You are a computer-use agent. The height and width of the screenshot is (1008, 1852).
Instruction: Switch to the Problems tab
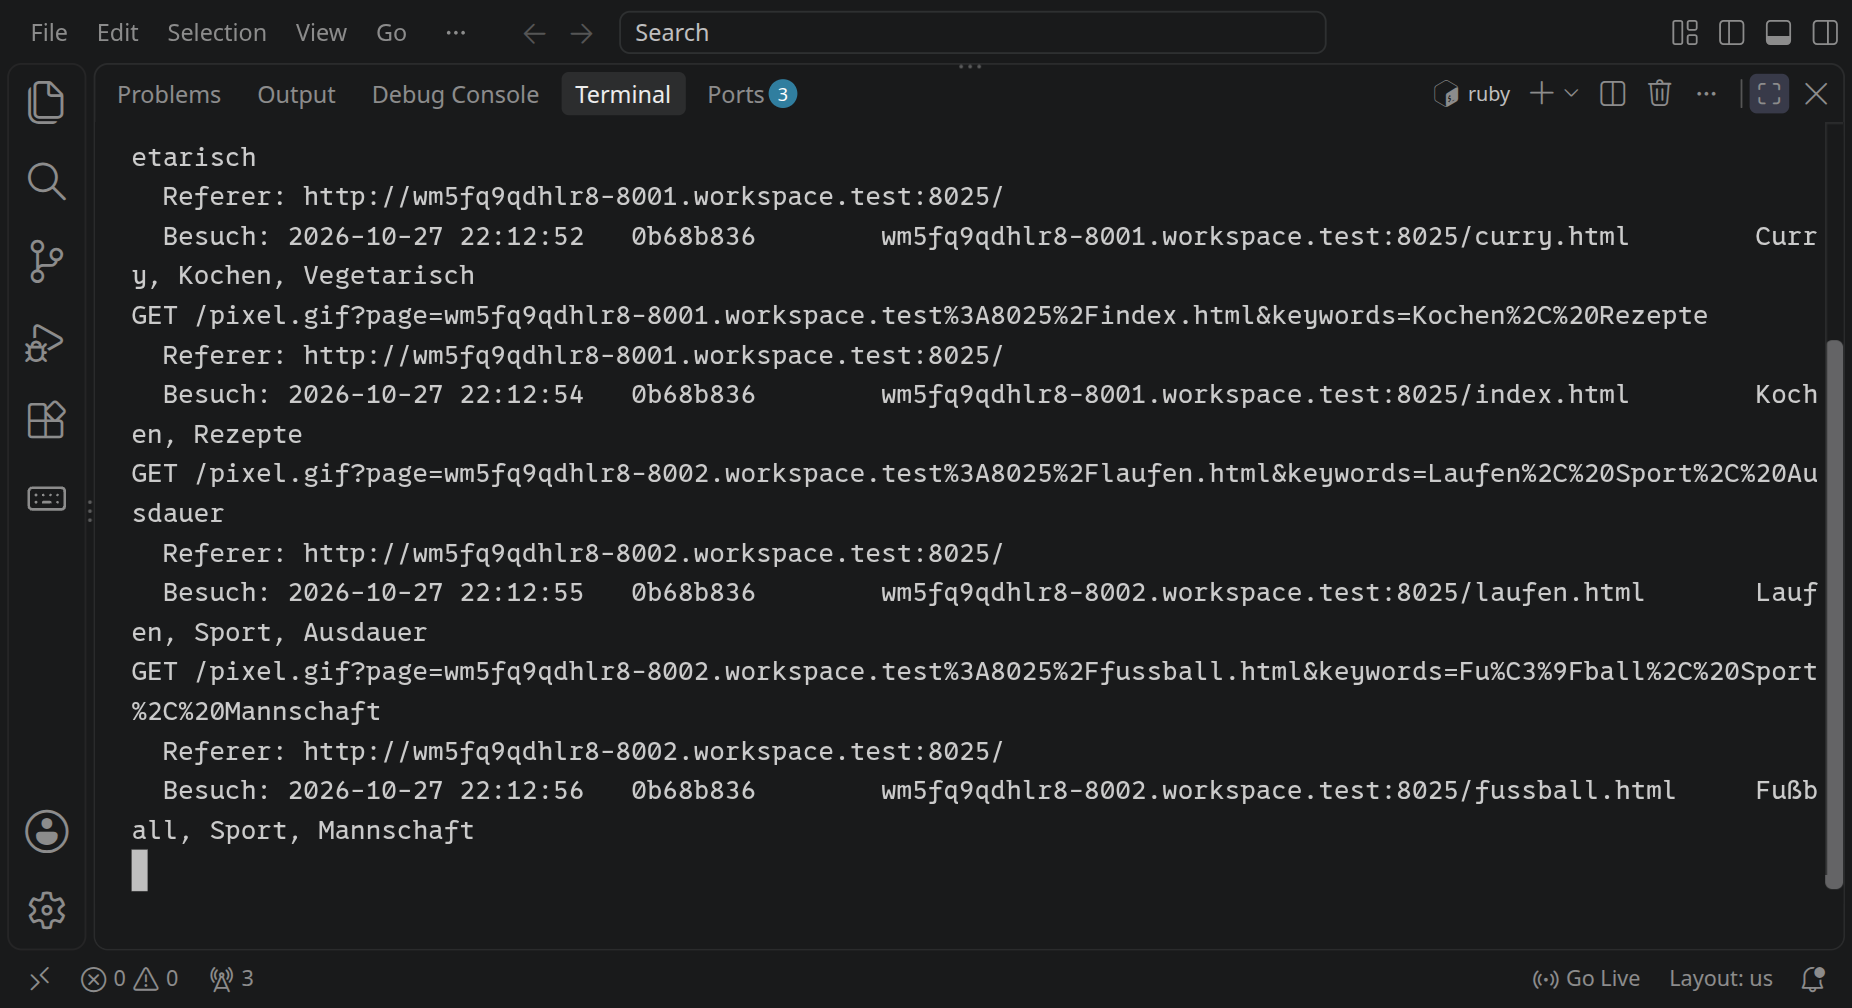(x=169, y=94)
